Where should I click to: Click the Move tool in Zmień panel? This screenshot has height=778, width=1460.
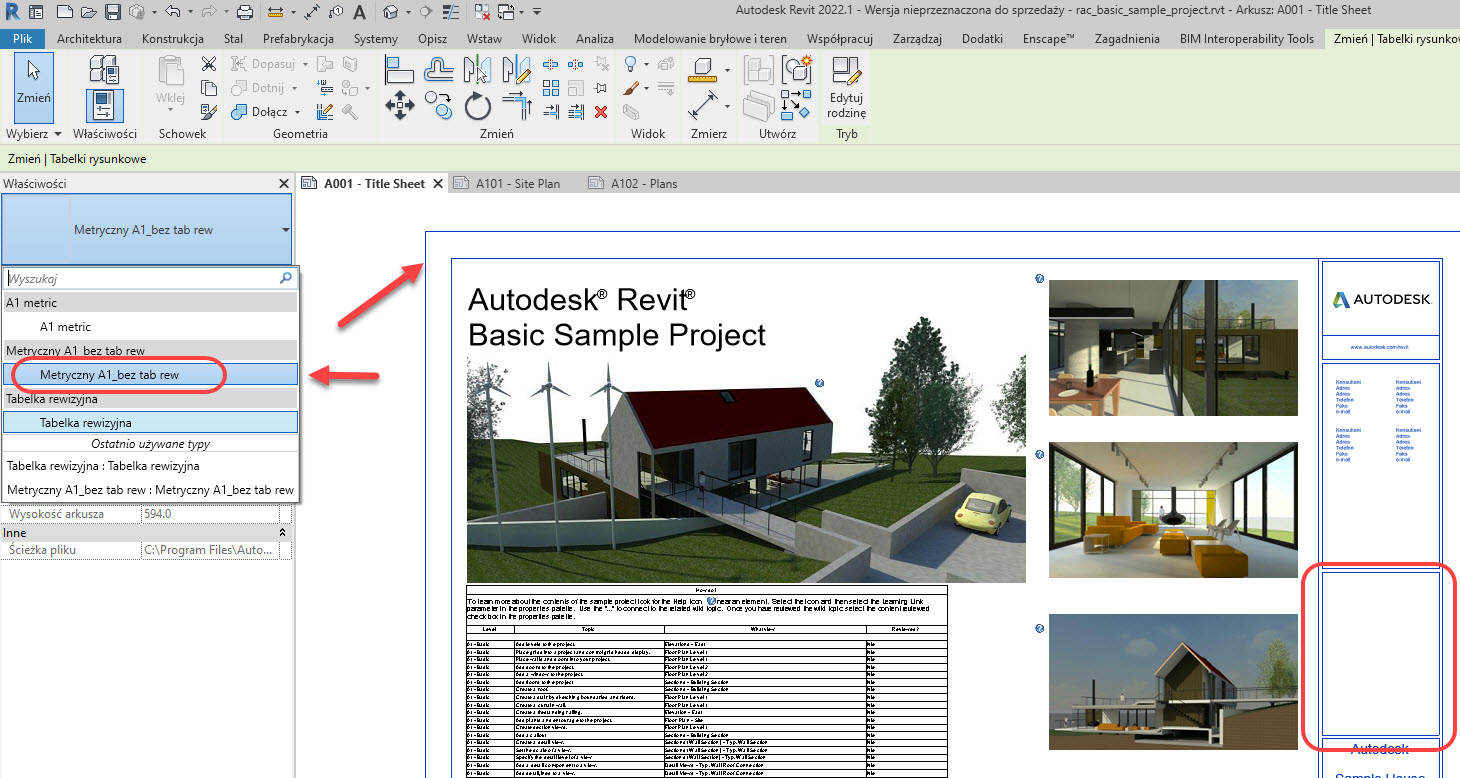coord(400,106)
